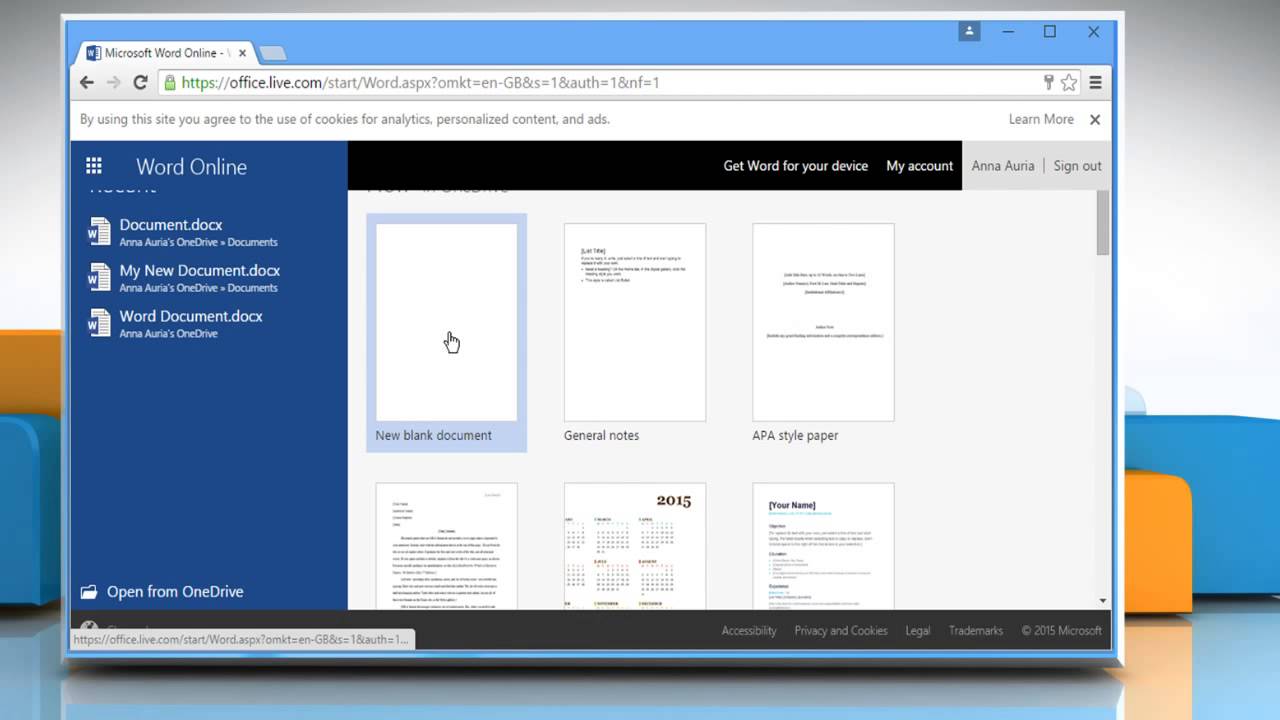Click the Chrome user profile icon

969,32
